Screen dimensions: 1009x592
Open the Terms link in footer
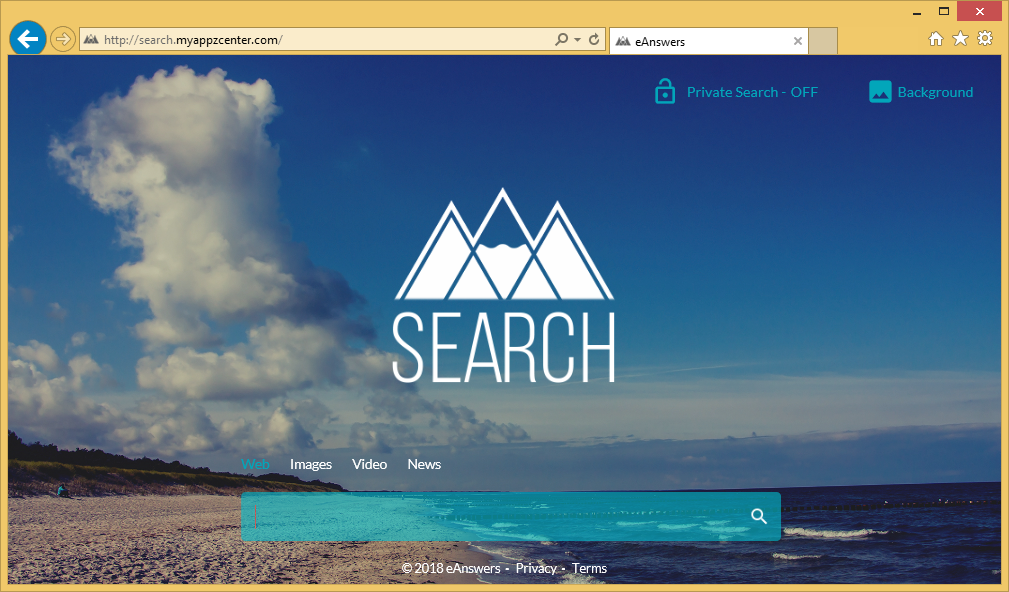[589, 568]
